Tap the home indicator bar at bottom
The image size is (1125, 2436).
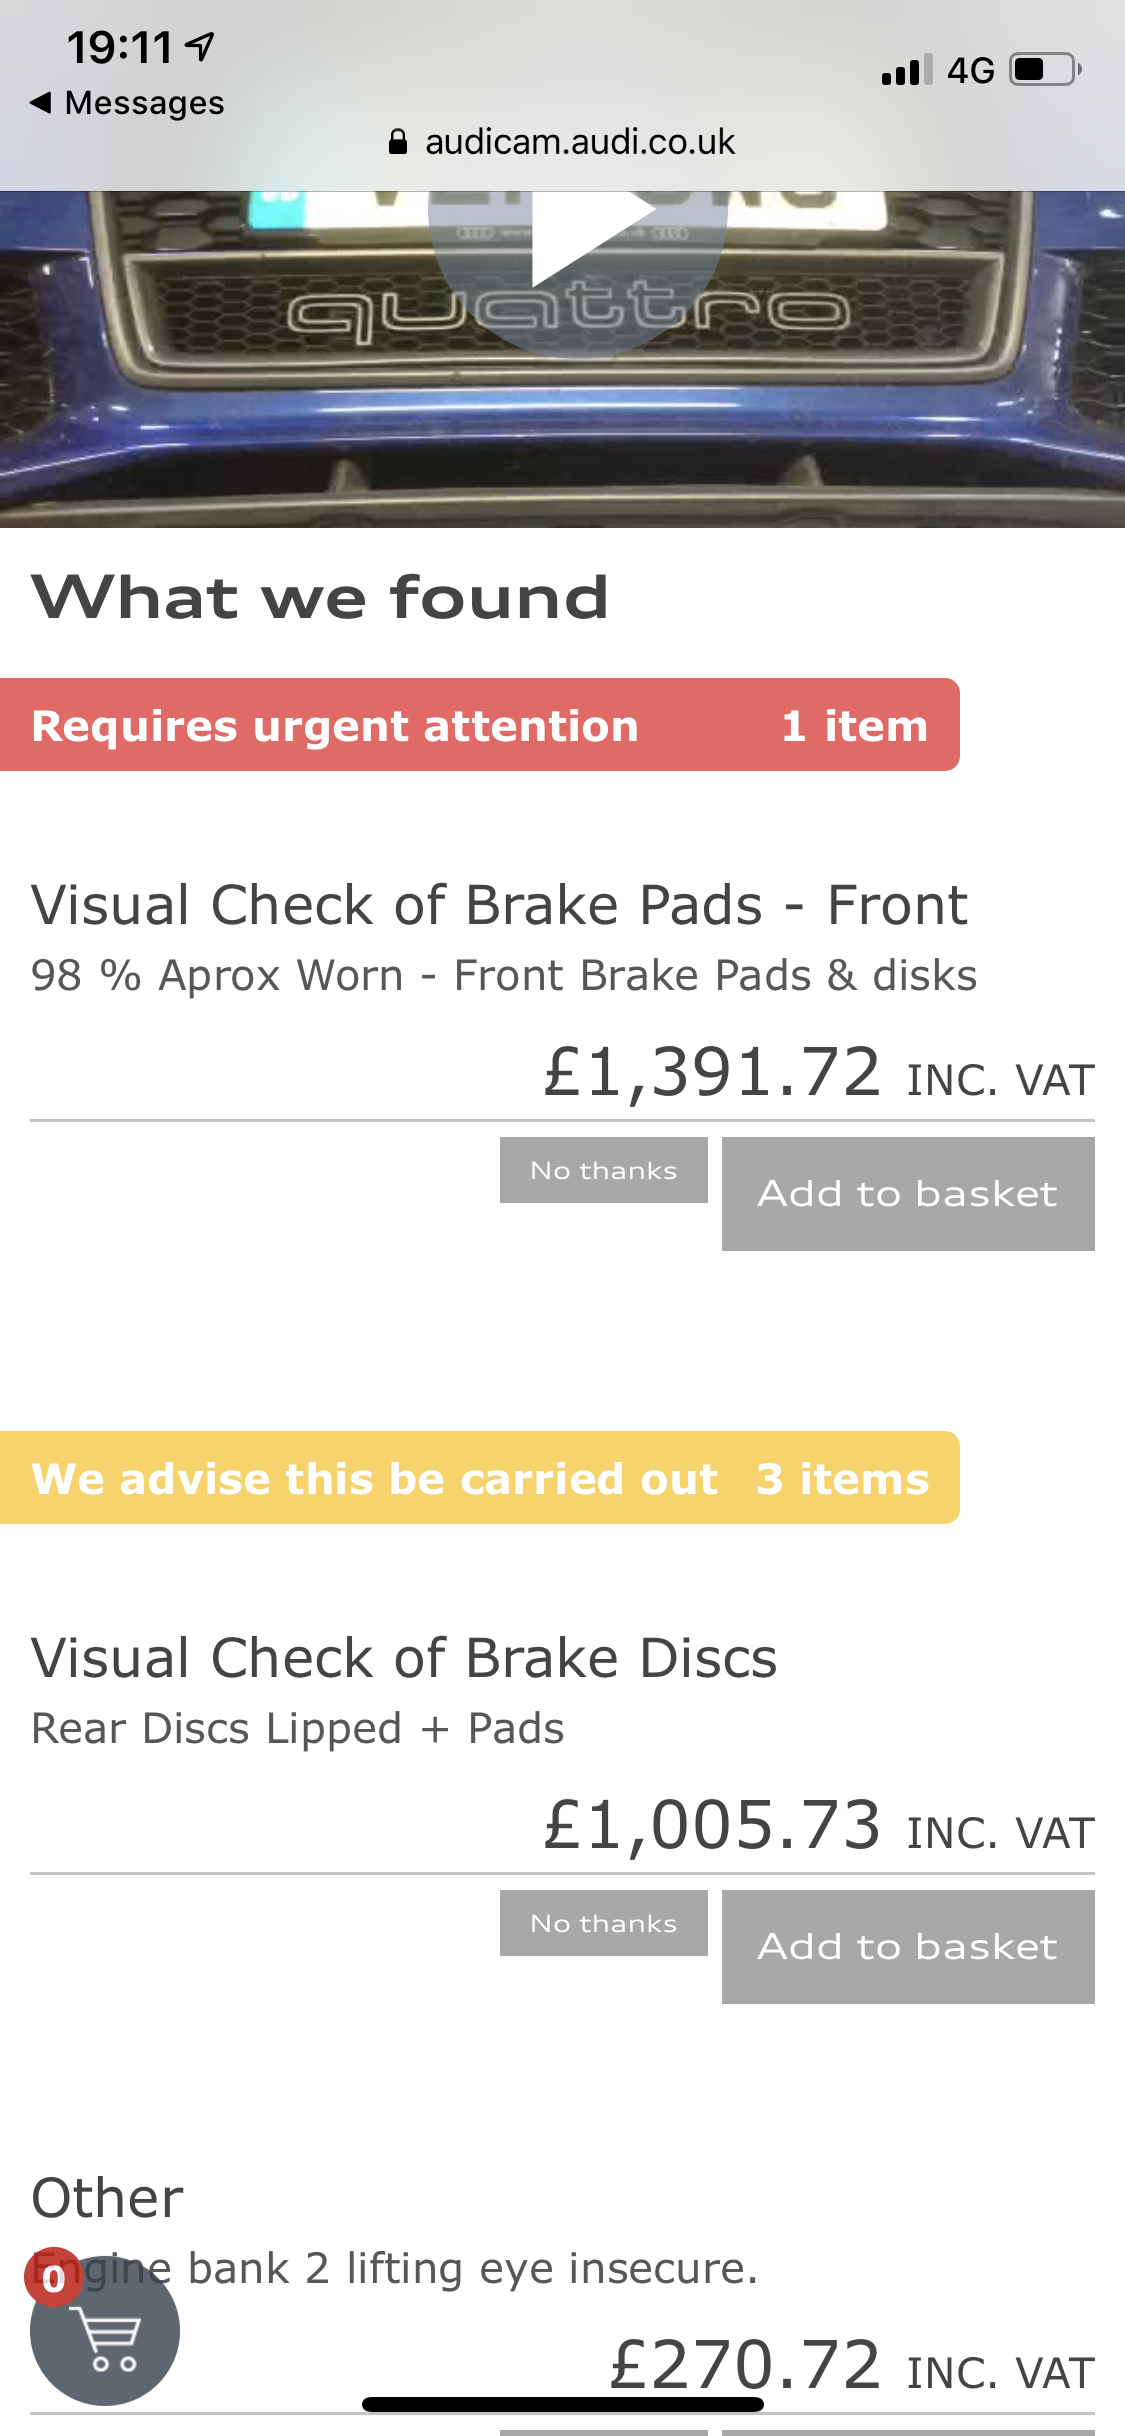pos(562,2404)
